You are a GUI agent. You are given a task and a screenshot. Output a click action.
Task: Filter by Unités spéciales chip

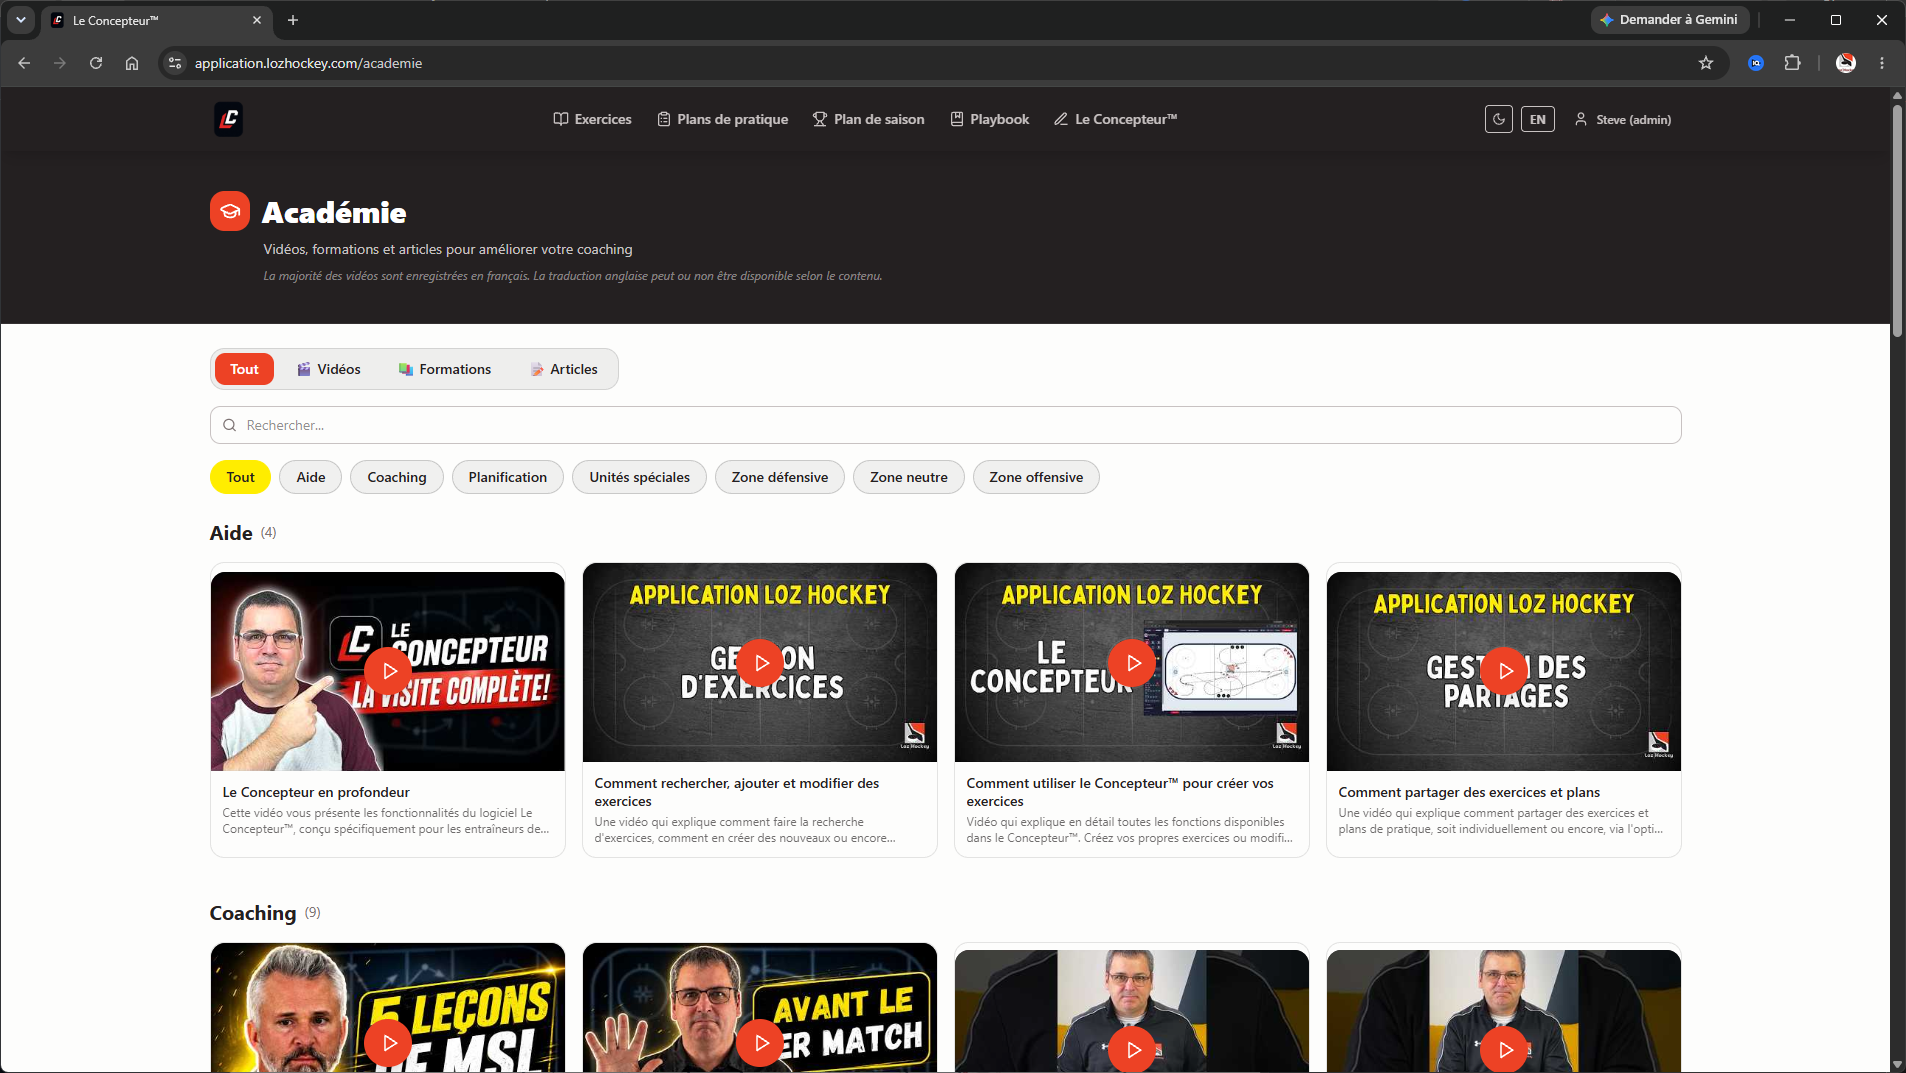pos(639,477)
